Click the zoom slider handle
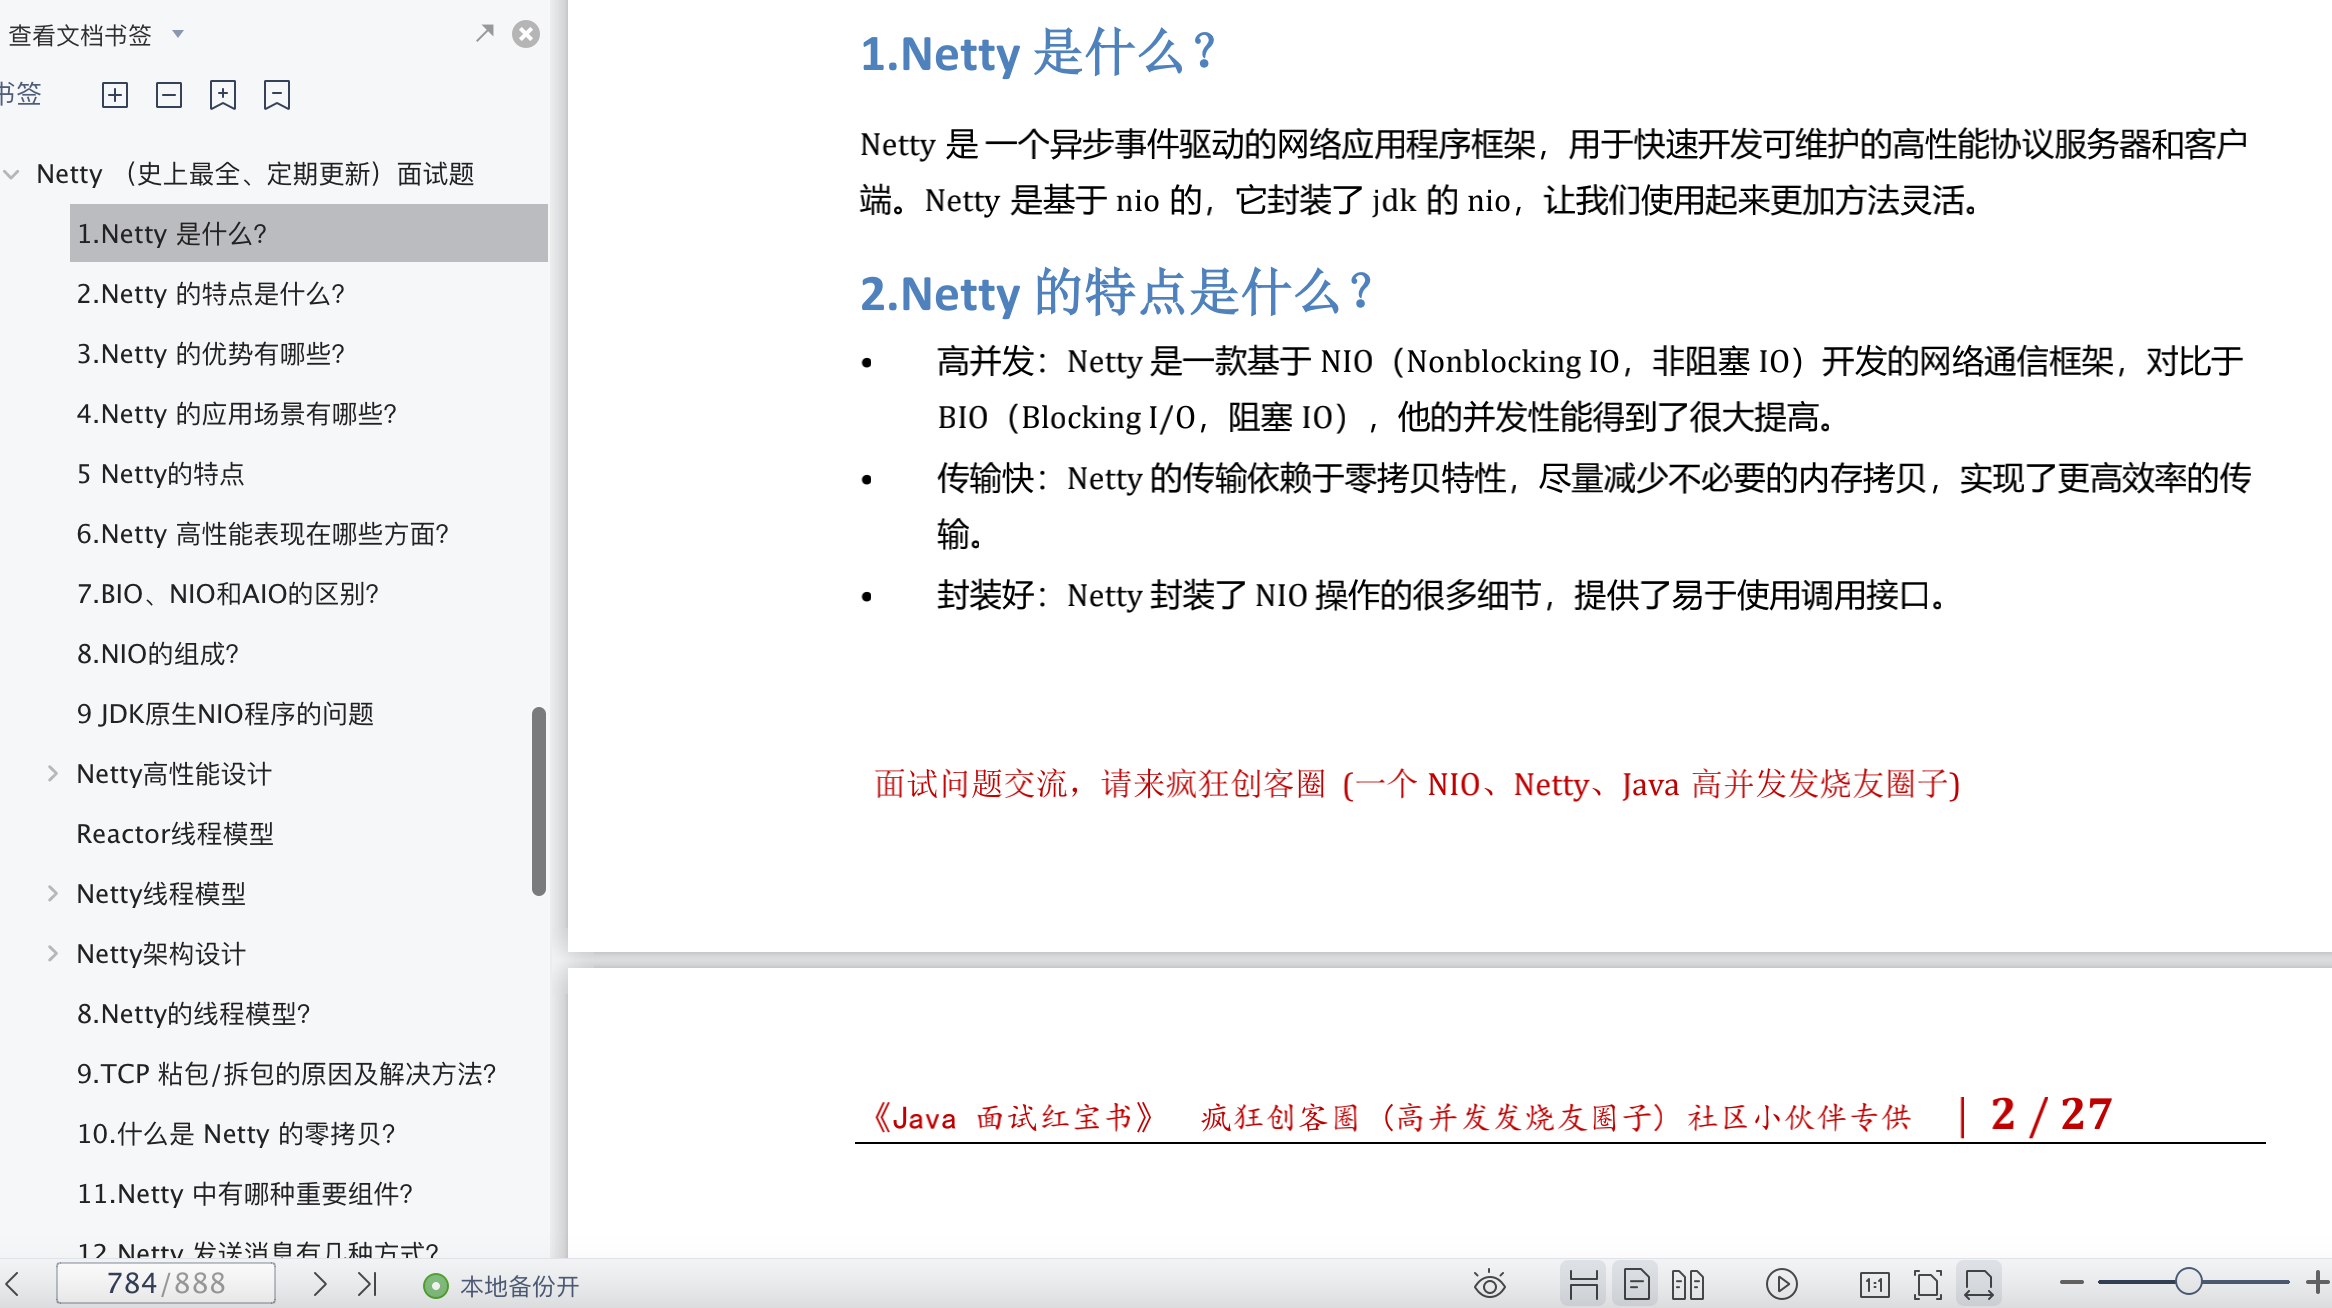The image size is (2332, 1308). point(2188,1281)
